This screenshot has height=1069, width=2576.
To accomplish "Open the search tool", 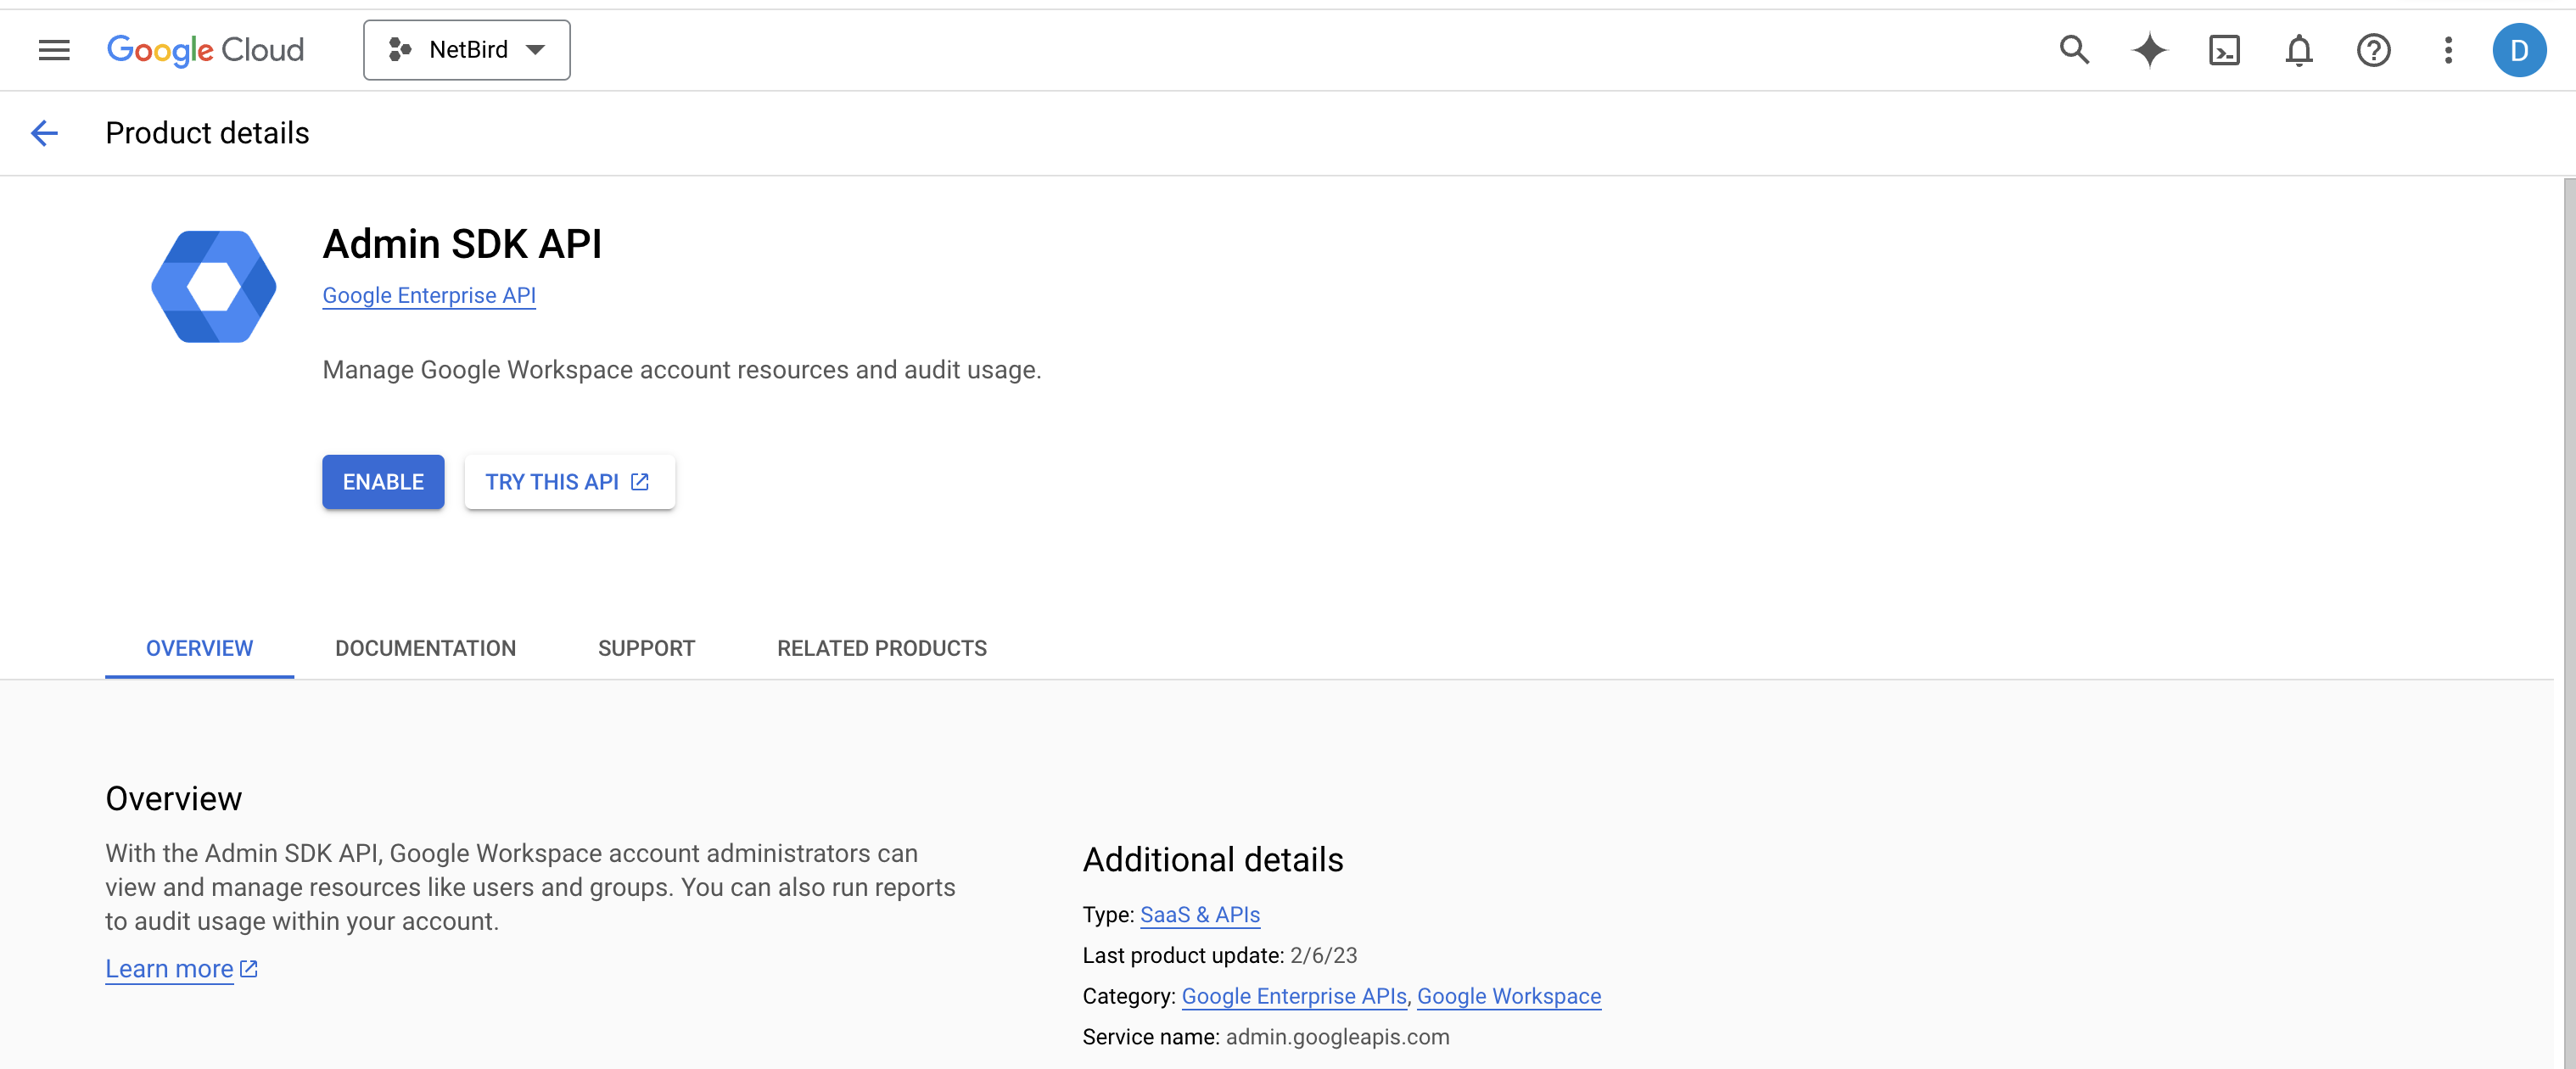I will 2074,49.
